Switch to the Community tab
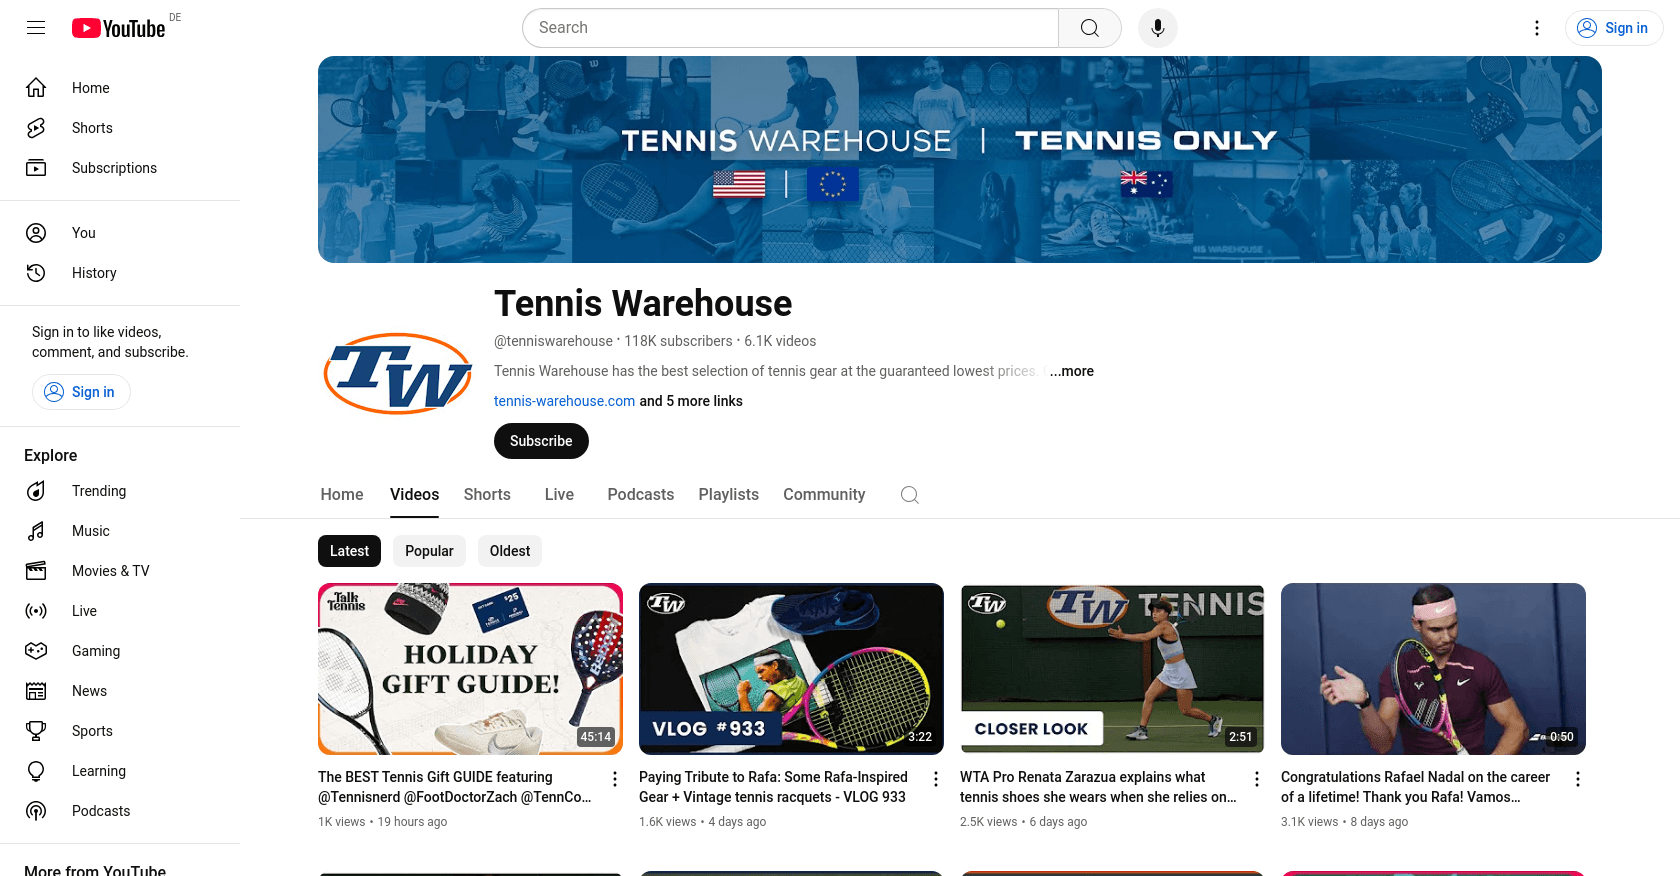The image size is (1680, 876). (824, 495)
